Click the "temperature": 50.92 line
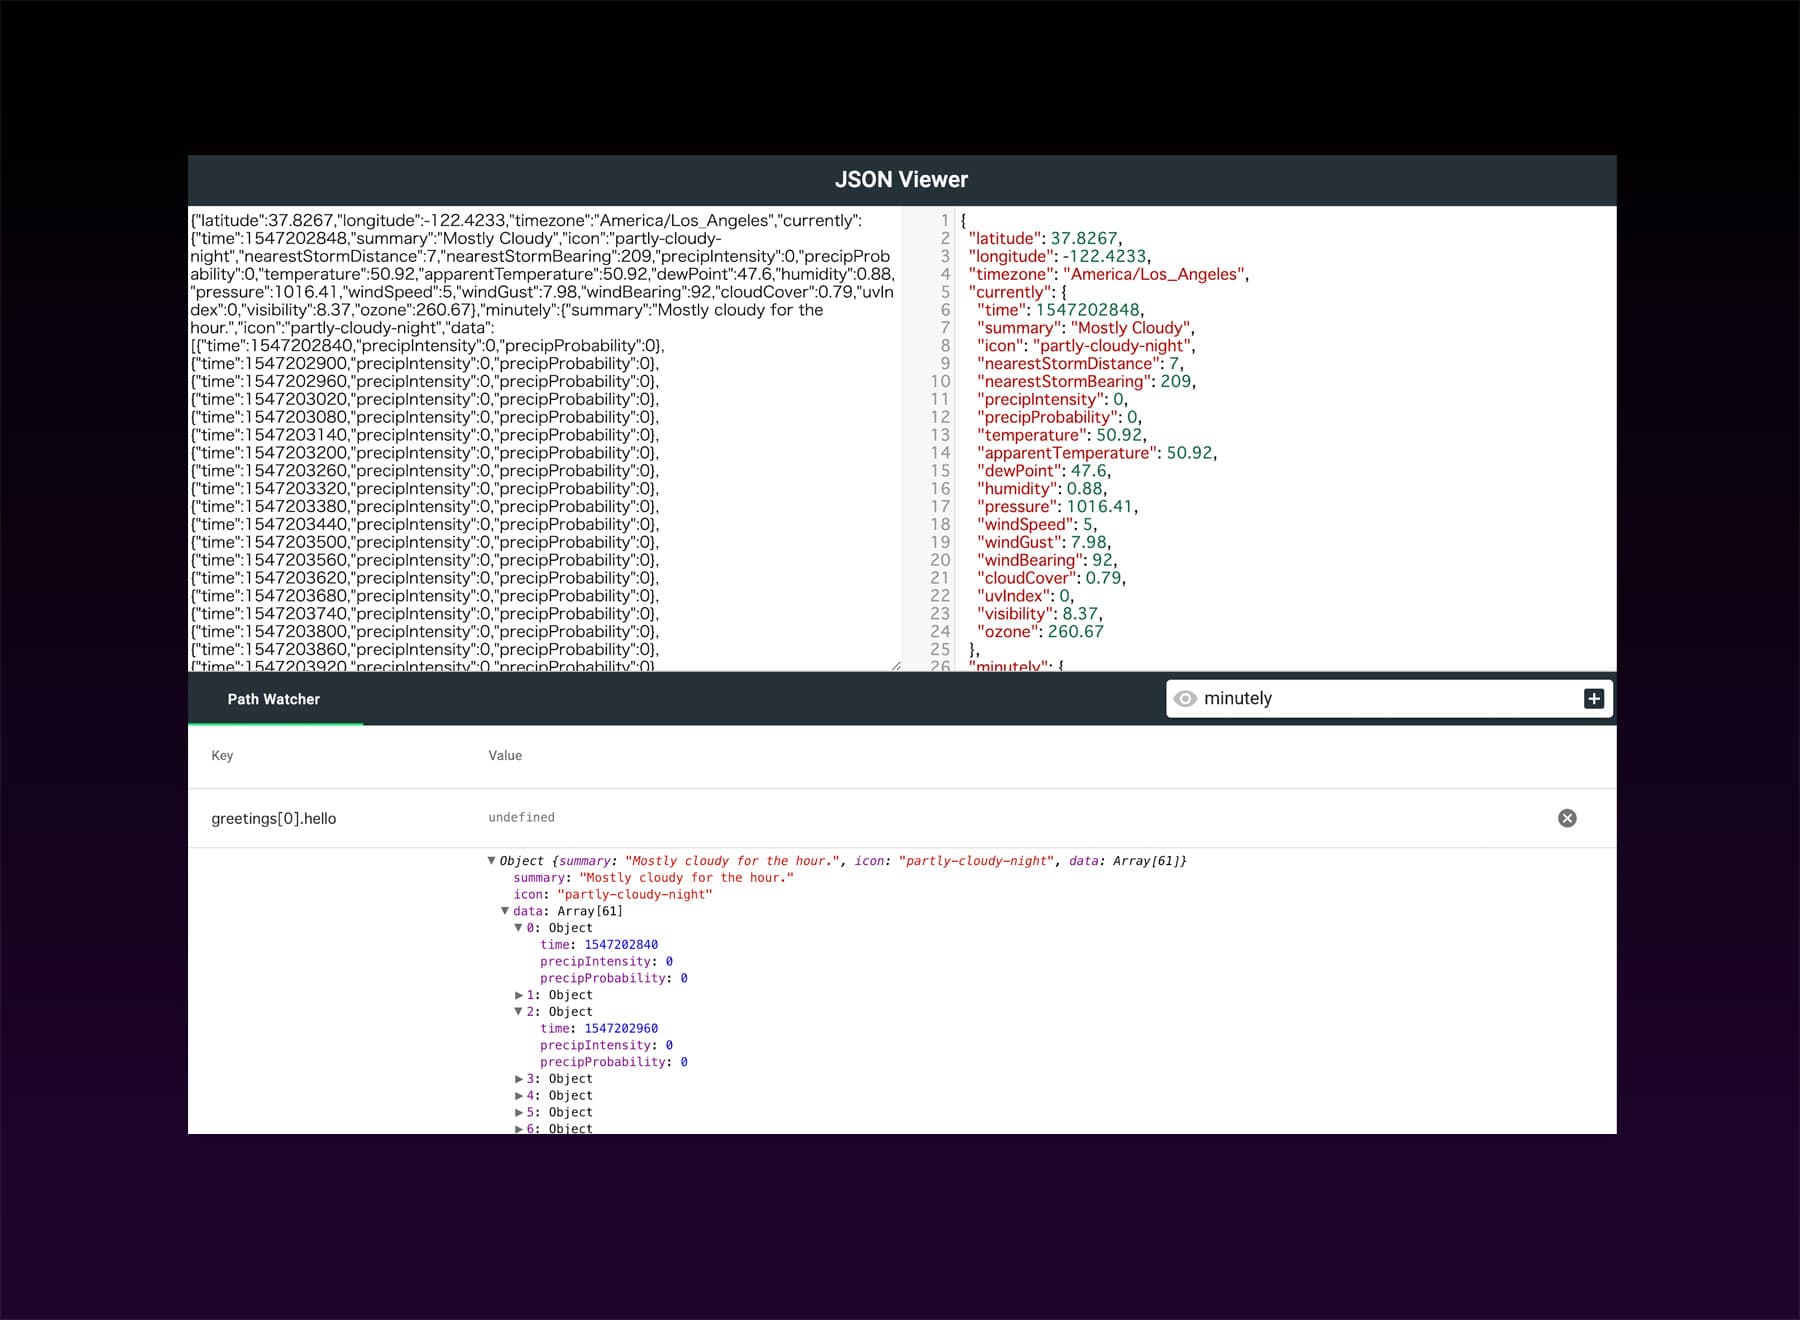The image size is (1800, 1320). [x=1061, y=435]
